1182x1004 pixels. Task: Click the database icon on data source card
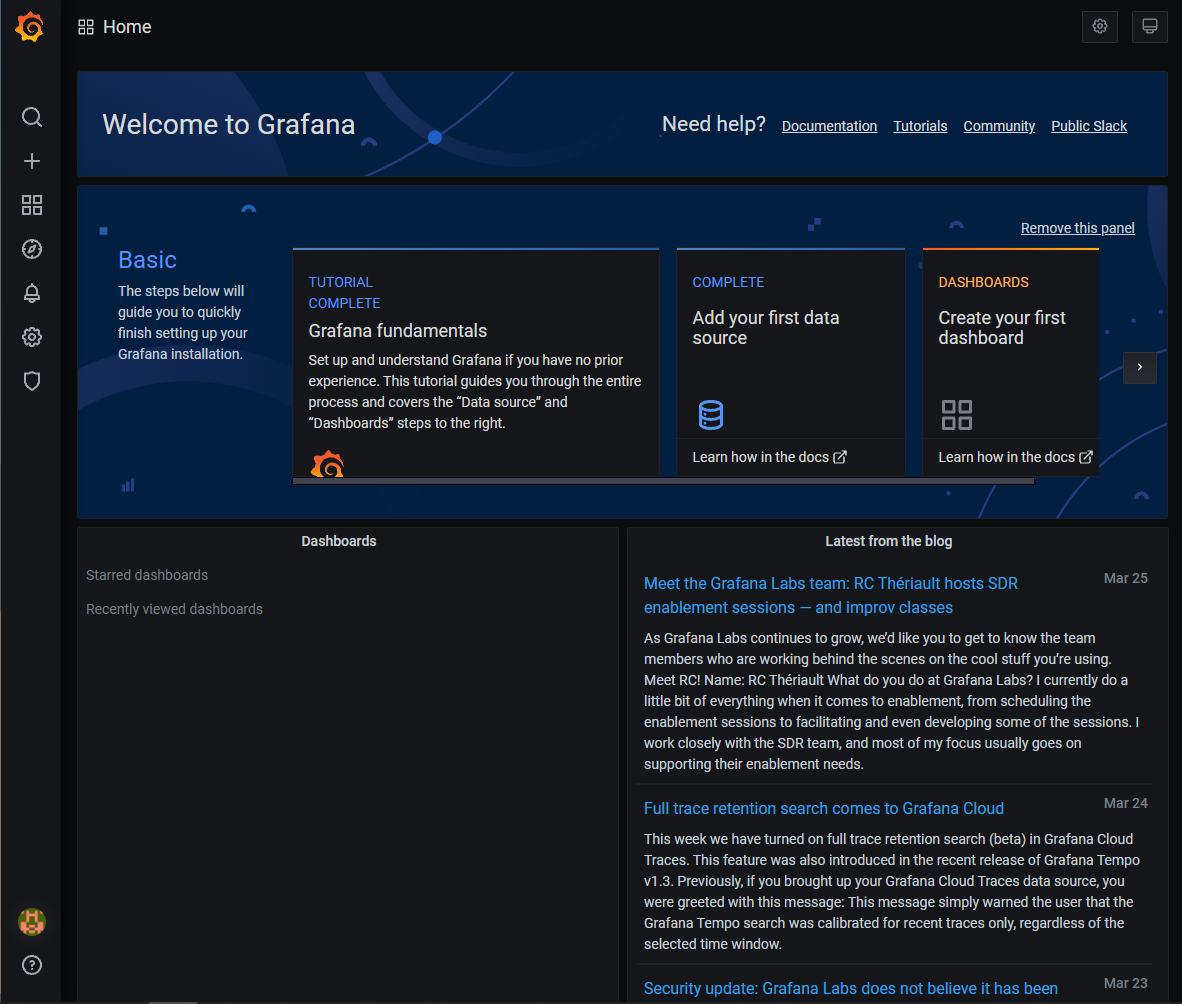711,415
